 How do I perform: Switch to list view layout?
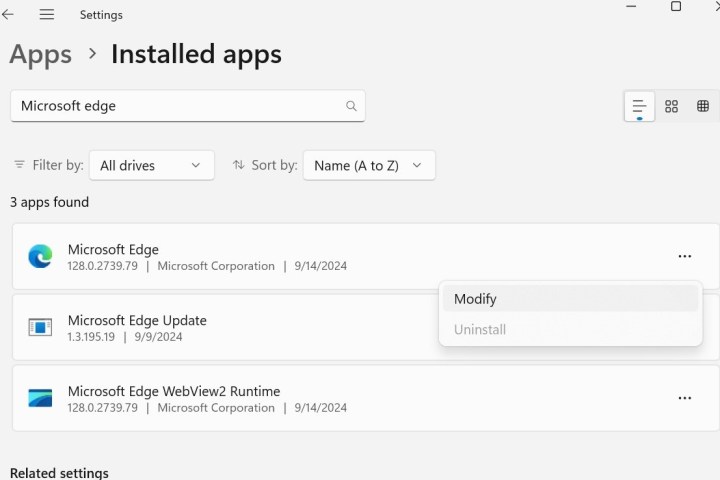click(x=639, y=106)
